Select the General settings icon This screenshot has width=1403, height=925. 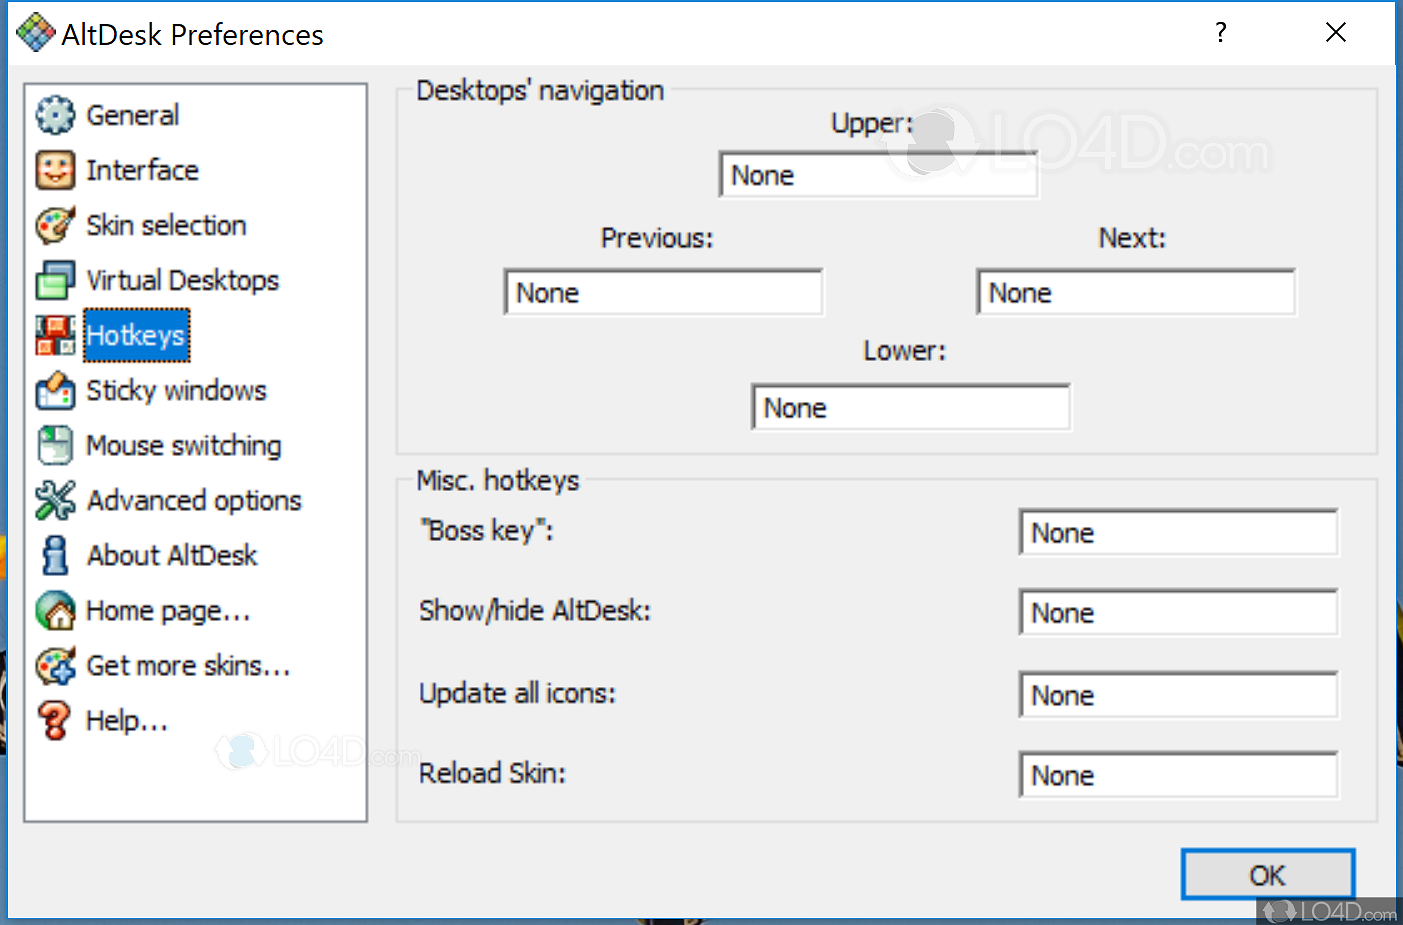[55, 115]
